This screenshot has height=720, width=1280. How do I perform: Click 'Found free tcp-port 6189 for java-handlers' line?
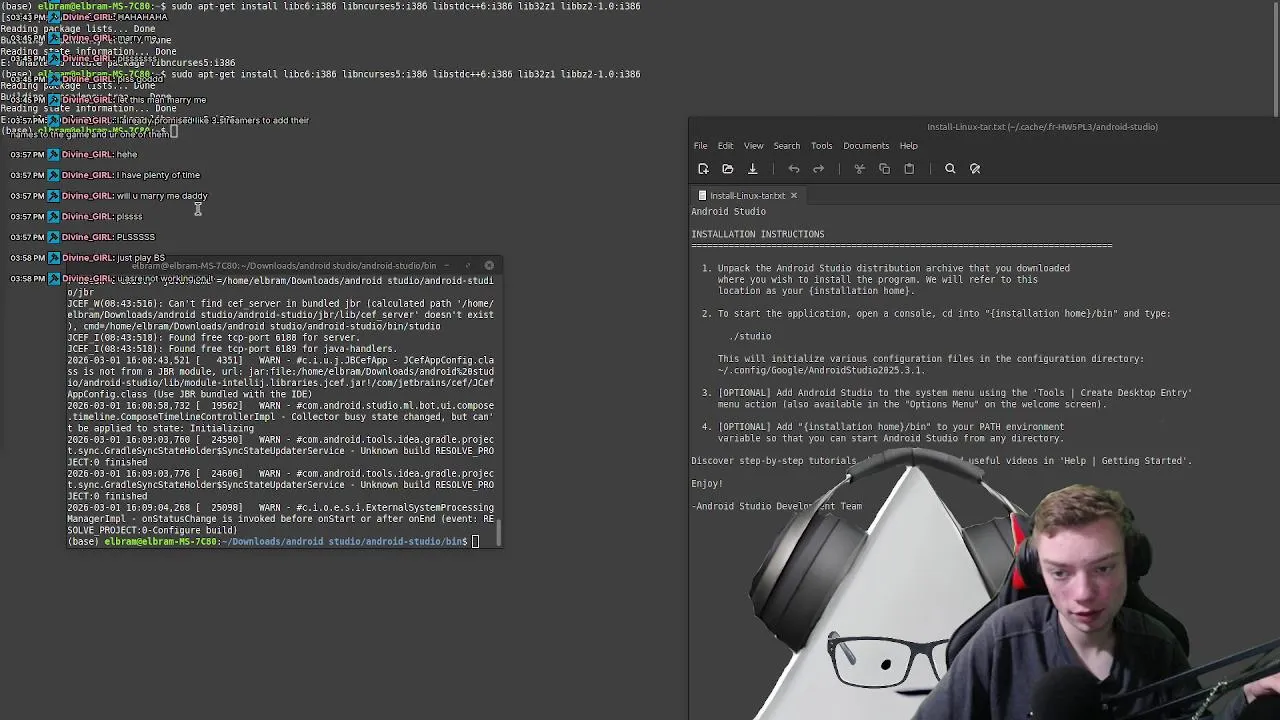click(232, 349)
